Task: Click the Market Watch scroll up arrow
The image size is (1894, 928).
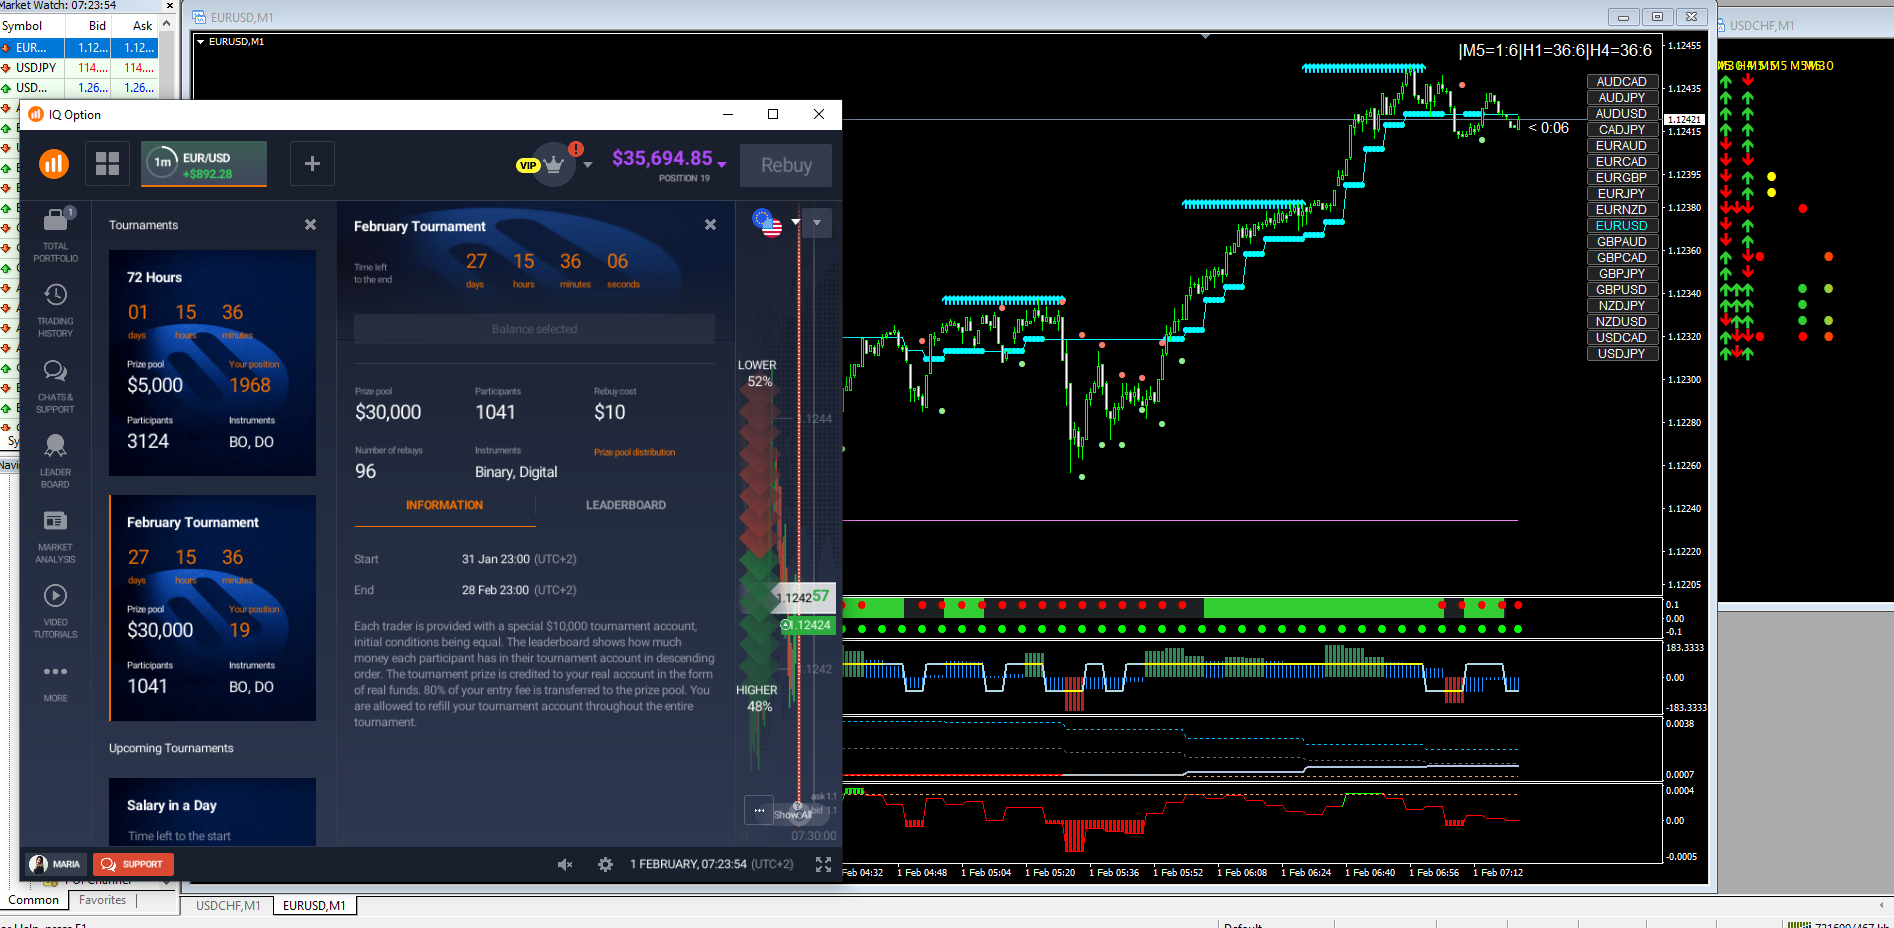Action: (167, 24)
